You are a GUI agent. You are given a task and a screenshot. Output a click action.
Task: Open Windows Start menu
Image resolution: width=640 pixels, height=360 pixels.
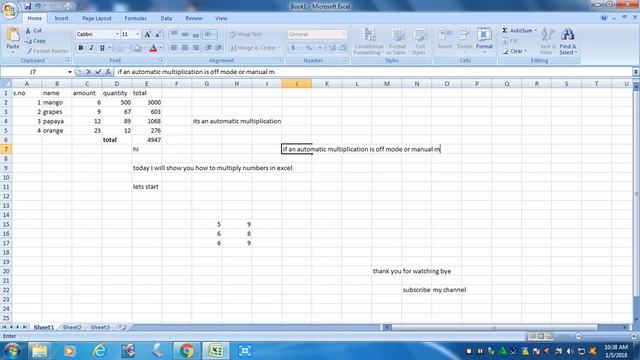click(x=11, y=351)
